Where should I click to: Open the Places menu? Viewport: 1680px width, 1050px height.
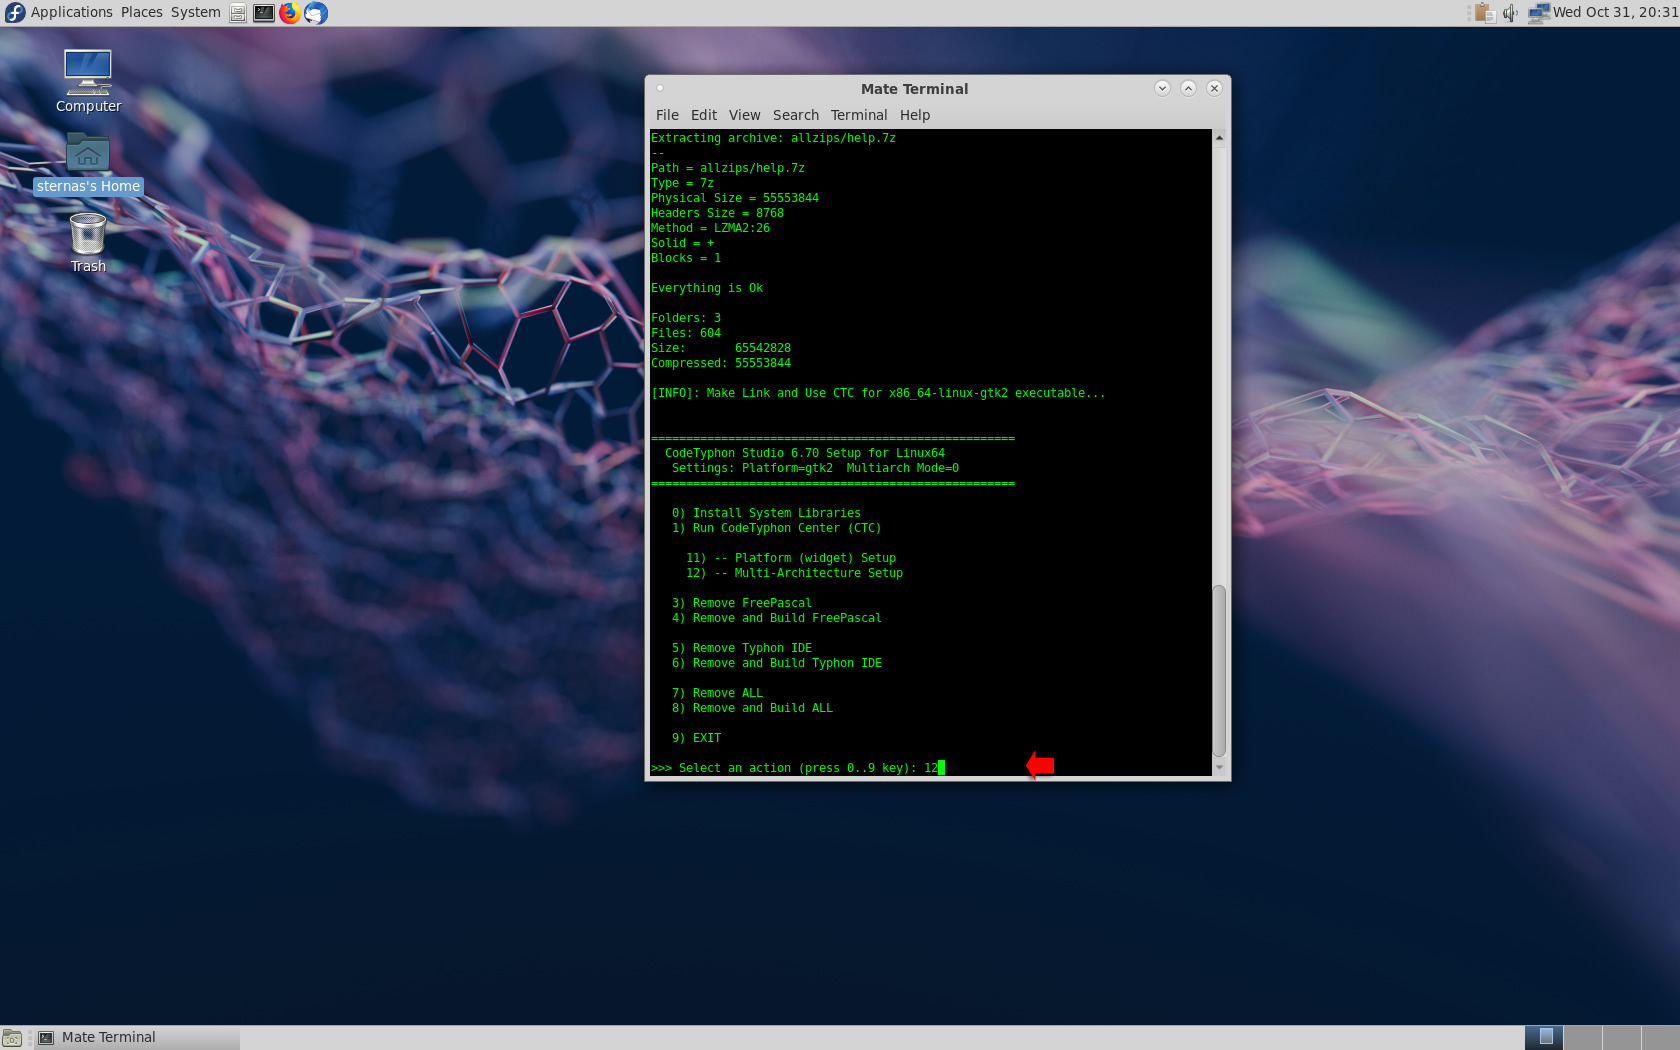coord(142,12)
